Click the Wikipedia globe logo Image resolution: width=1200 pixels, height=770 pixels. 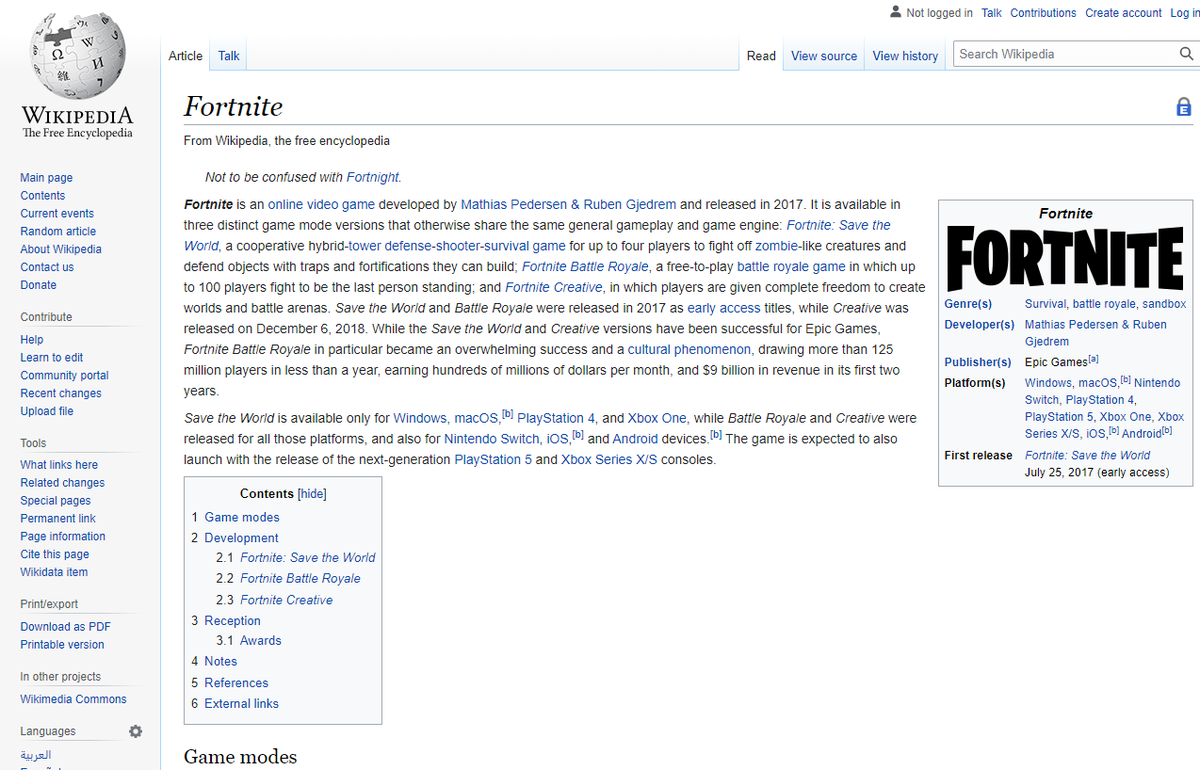coord(77,55)
